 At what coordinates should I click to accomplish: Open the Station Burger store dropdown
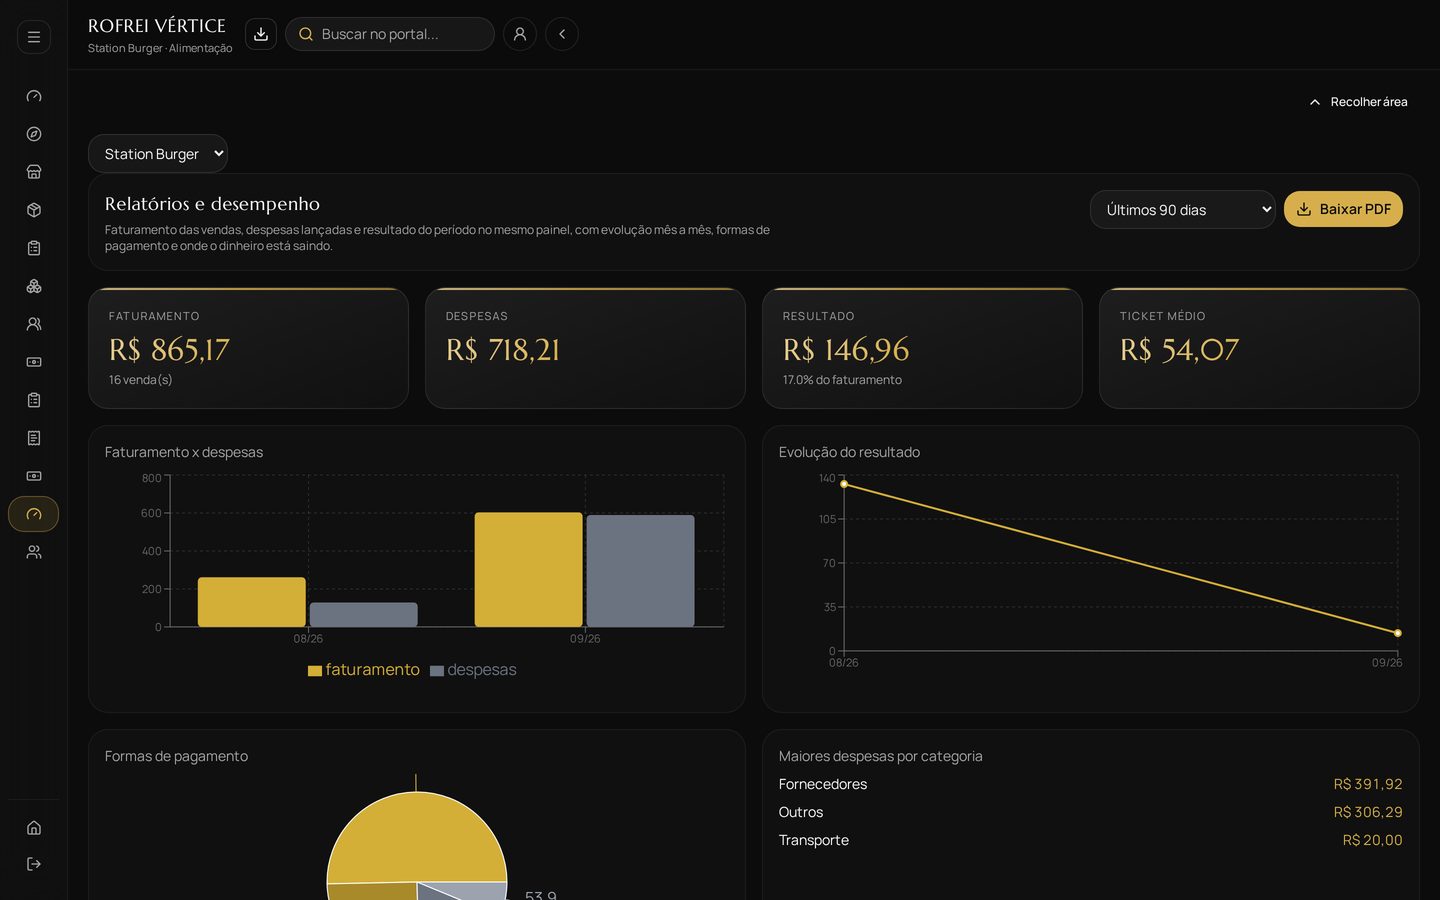tap(158, 154)
